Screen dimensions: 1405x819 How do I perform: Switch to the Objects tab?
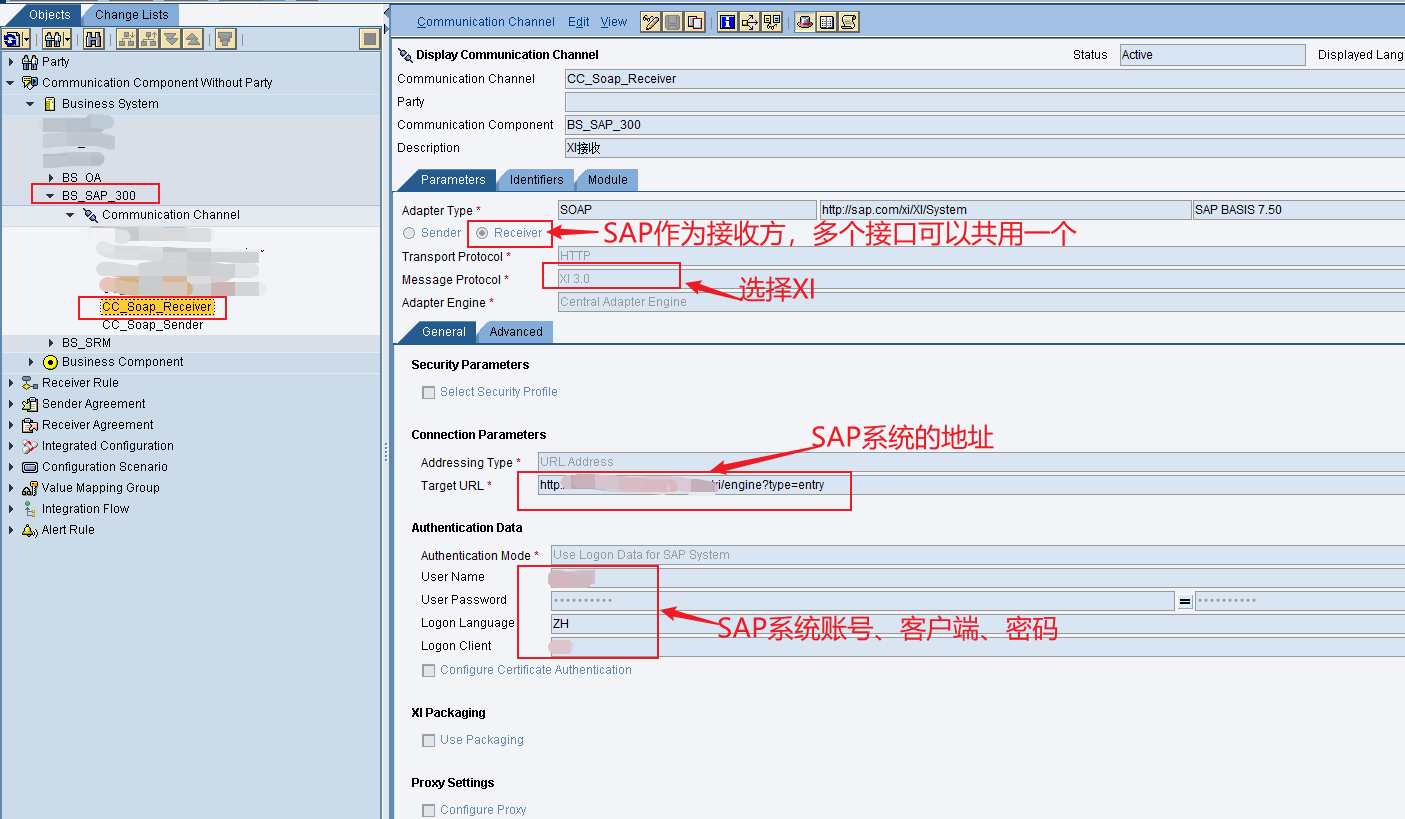pyautogui.click(x=49, y=14)
